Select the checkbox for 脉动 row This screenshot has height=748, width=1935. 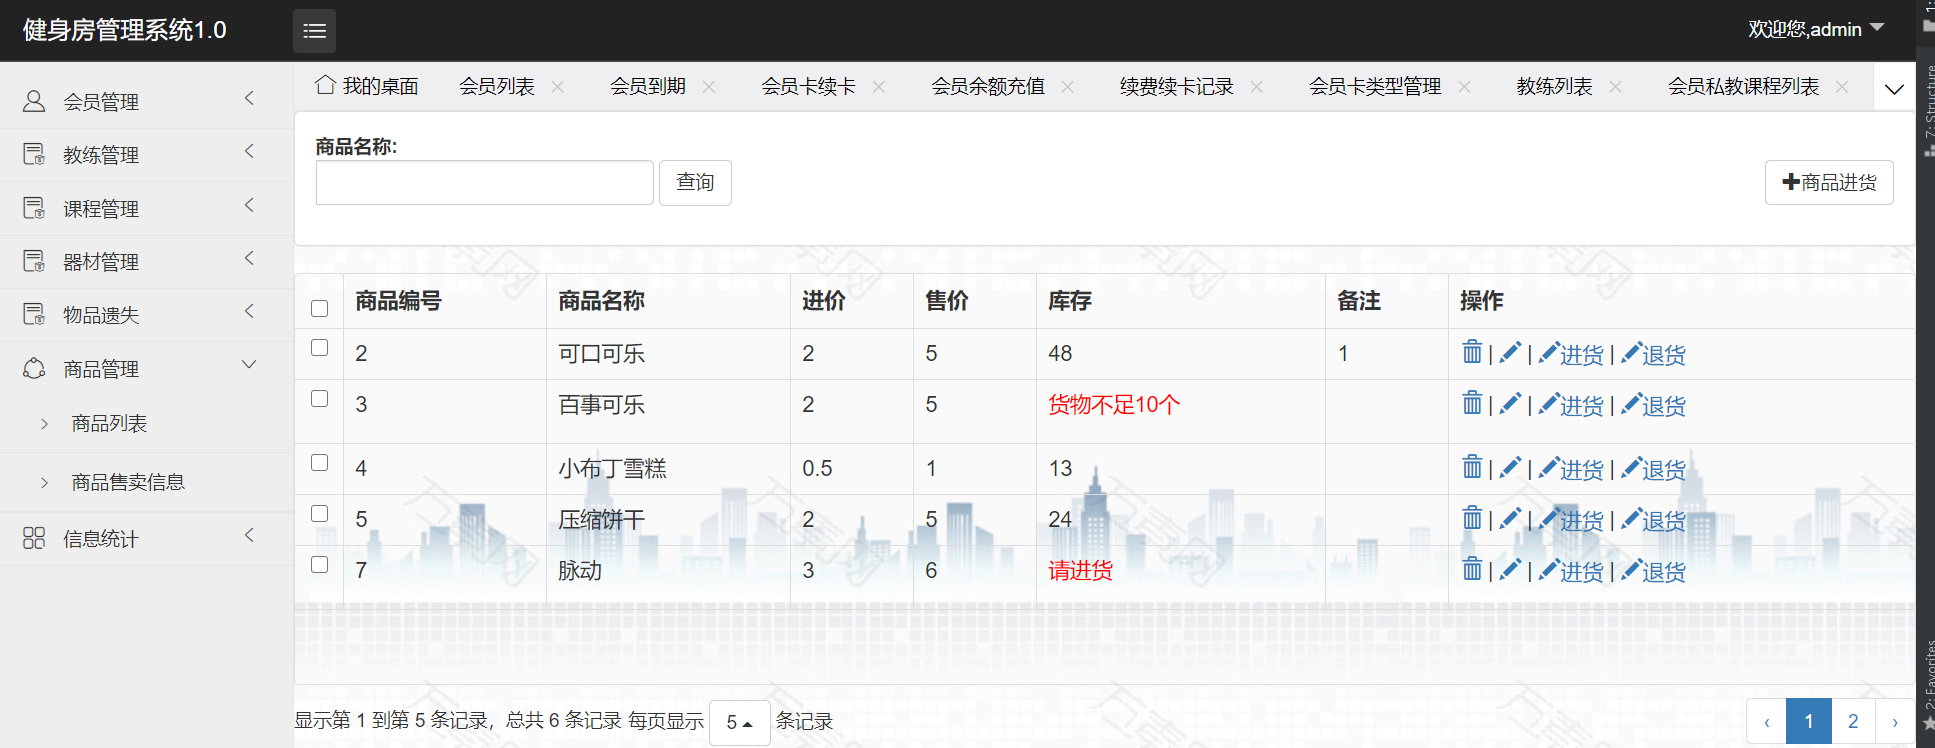pyautogui.click(x=320, y=565)
